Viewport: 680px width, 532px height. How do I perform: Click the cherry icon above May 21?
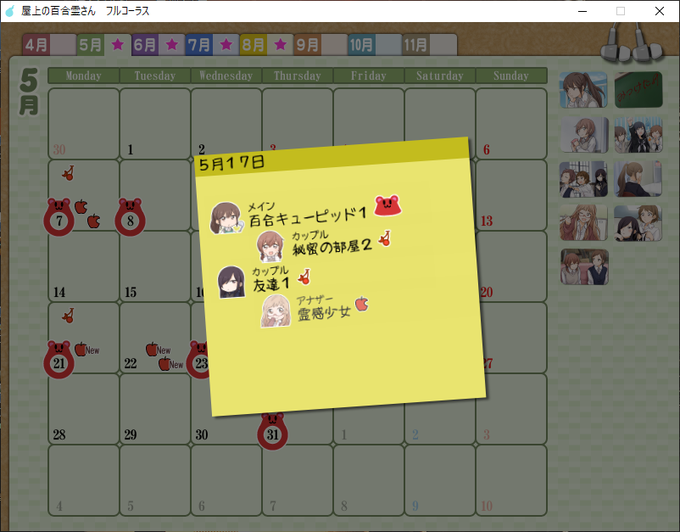pyautogui.click(x=68, y=316)
